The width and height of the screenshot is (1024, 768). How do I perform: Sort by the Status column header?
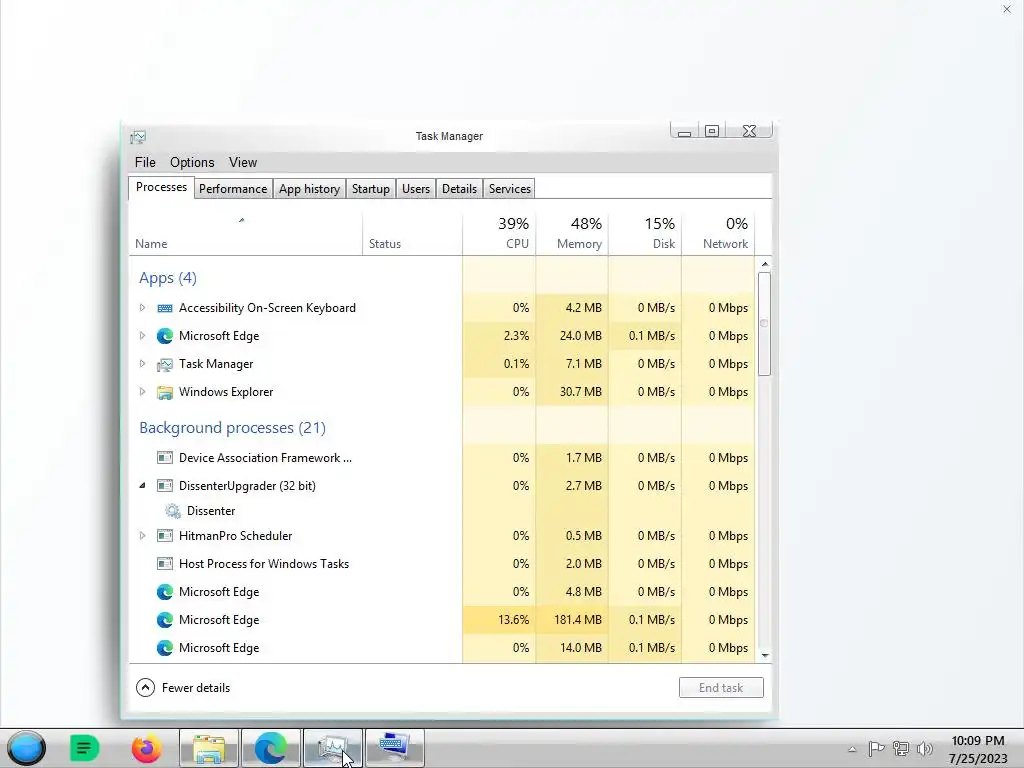click(412, 234)
